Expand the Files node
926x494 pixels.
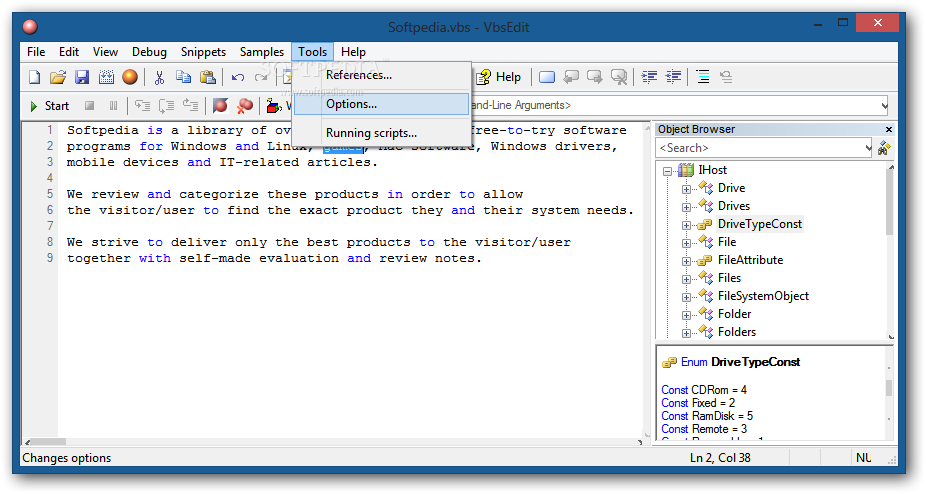[x=686, y=280]
